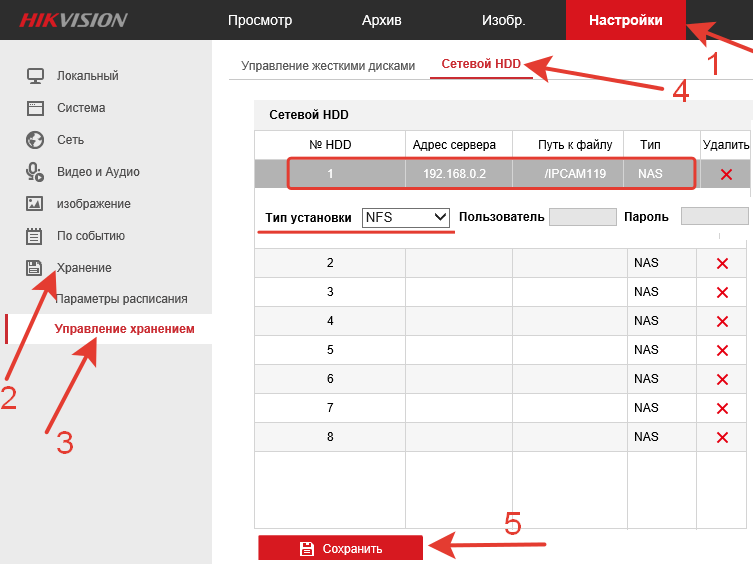Delete network HDD number 7

tap(722, 408)
